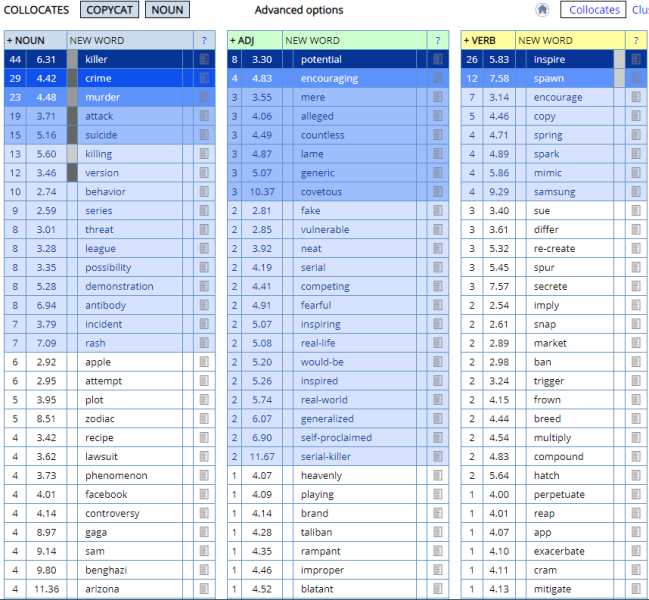Viewport: 649px width, 600px height.
Task: Open context list icon for zodiac row
Action: [204, 419]
